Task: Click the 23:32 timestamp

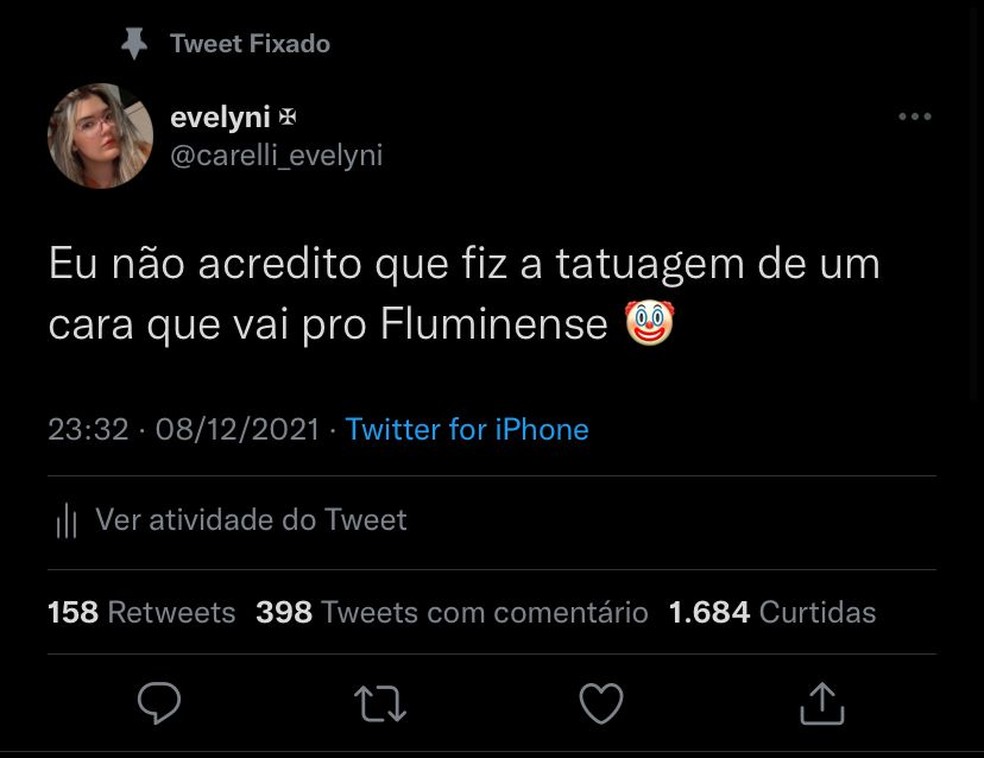Action: [88, 429]
